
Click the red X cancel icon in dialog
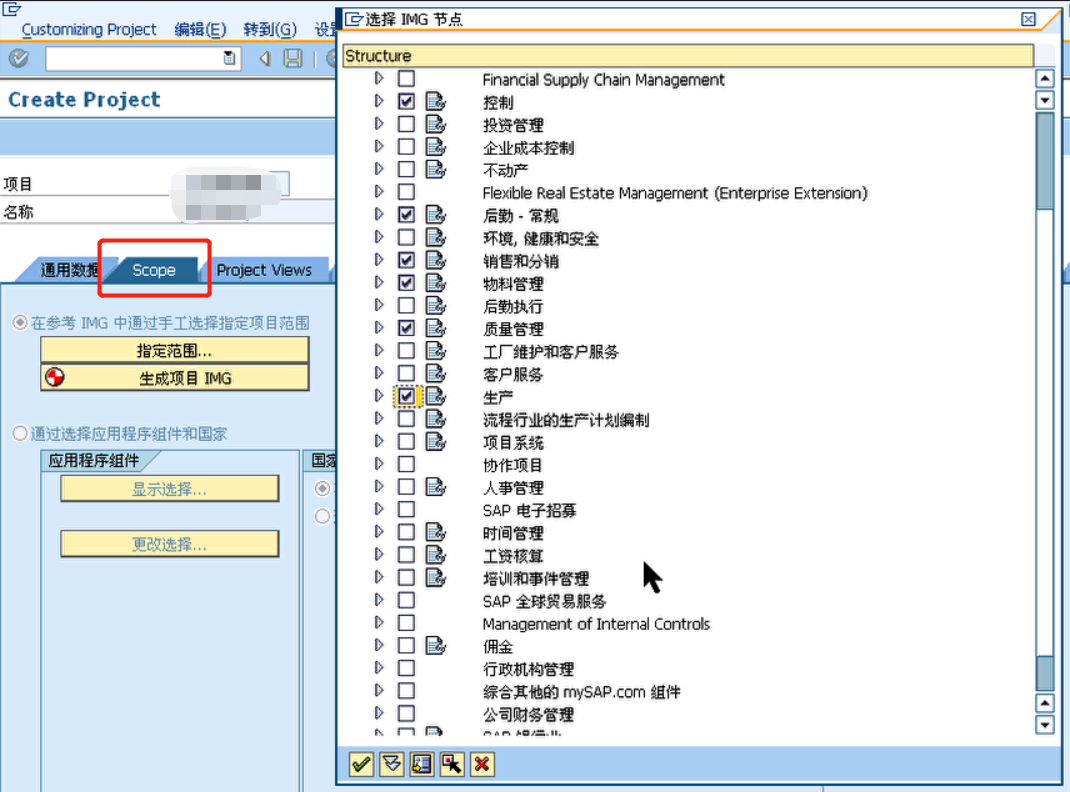[x=481, y=764]
